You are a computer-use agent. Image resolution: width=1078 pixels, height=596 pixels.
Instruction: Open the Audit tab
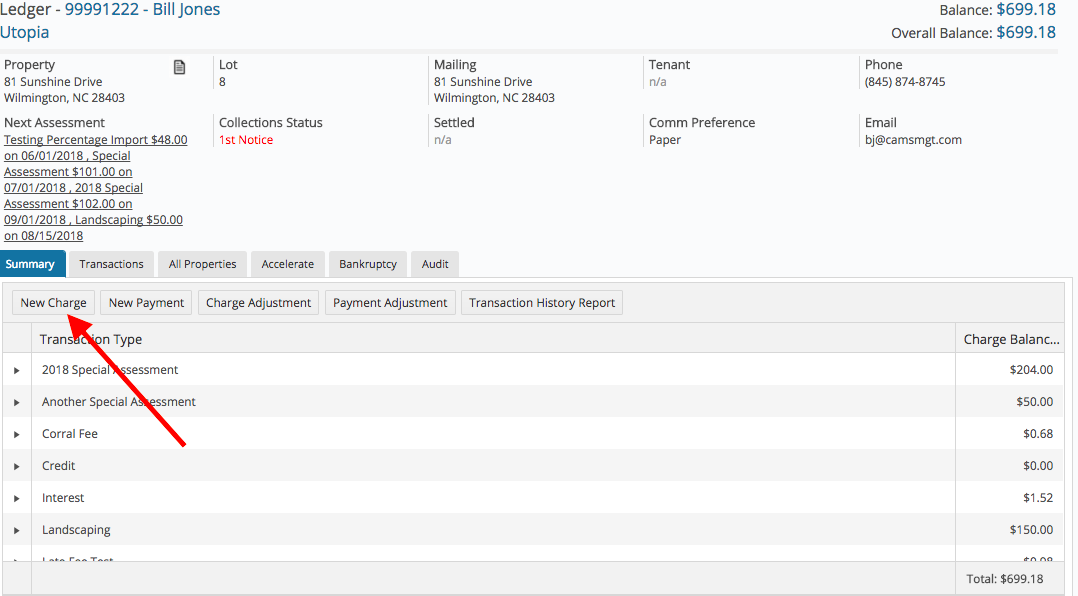point(435,264)
